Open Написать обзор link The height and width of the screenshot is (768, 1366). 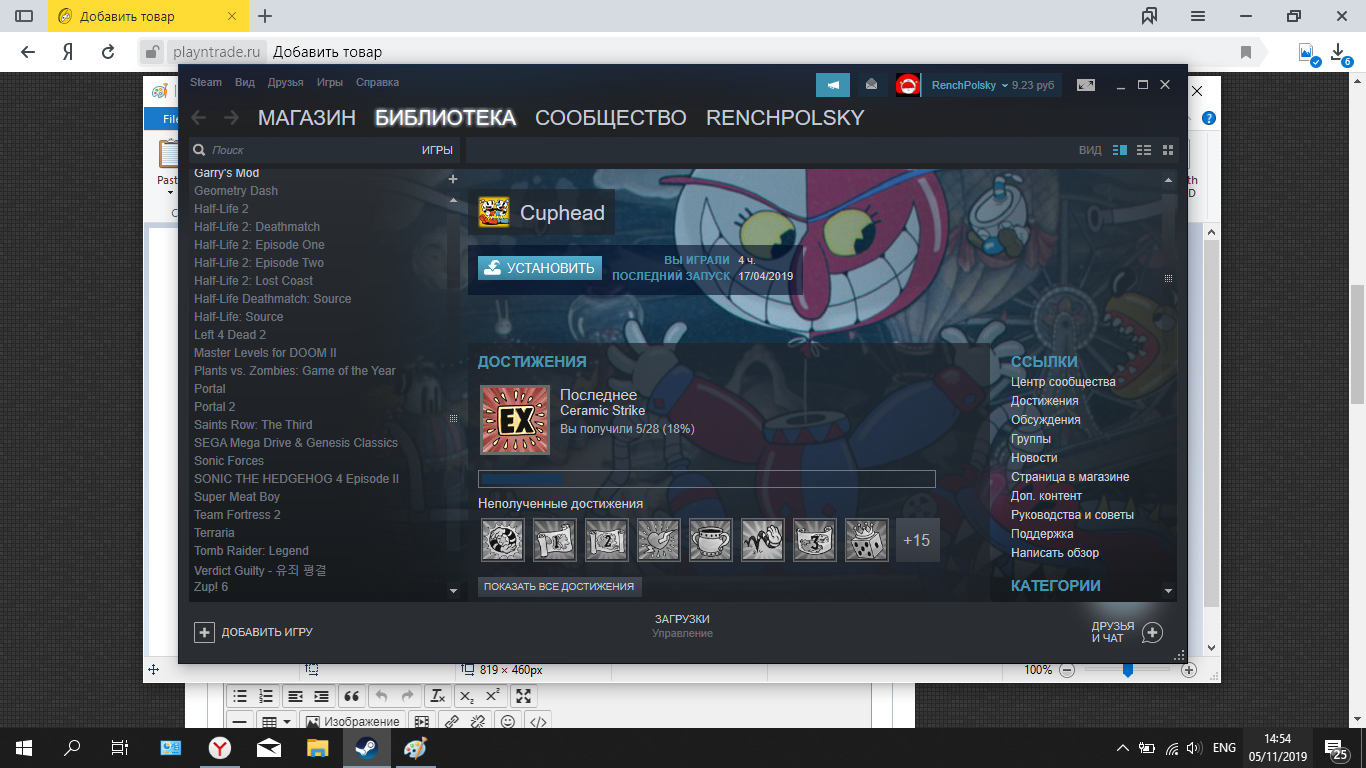tap(1055, 553)
